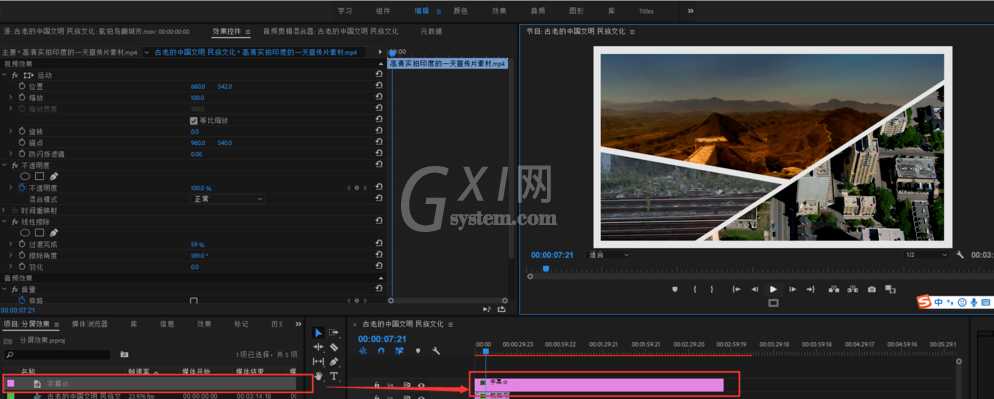The image size is (994, 399).
Task: Toggle linked selection in timeline
Action: [x=399, y=350]
